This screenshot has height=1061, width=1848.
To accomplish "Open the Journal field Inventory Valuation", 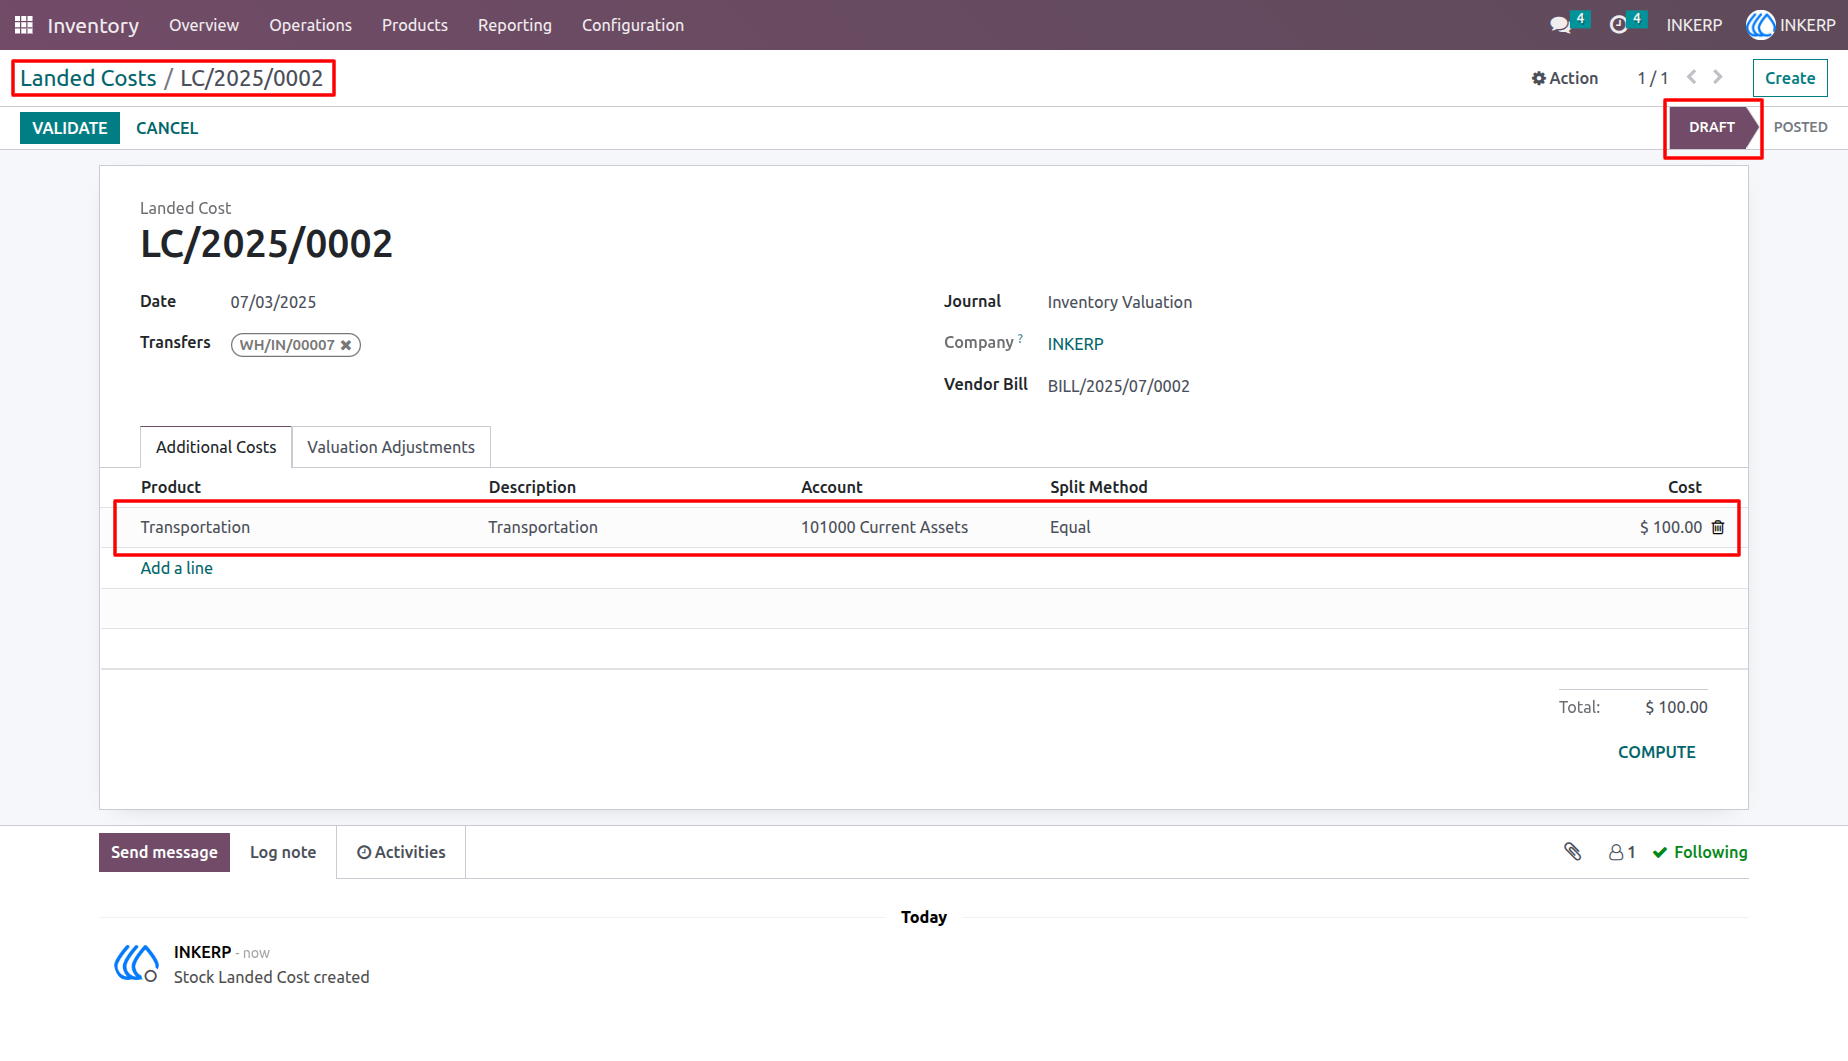I will click(x=1120, y=302).
